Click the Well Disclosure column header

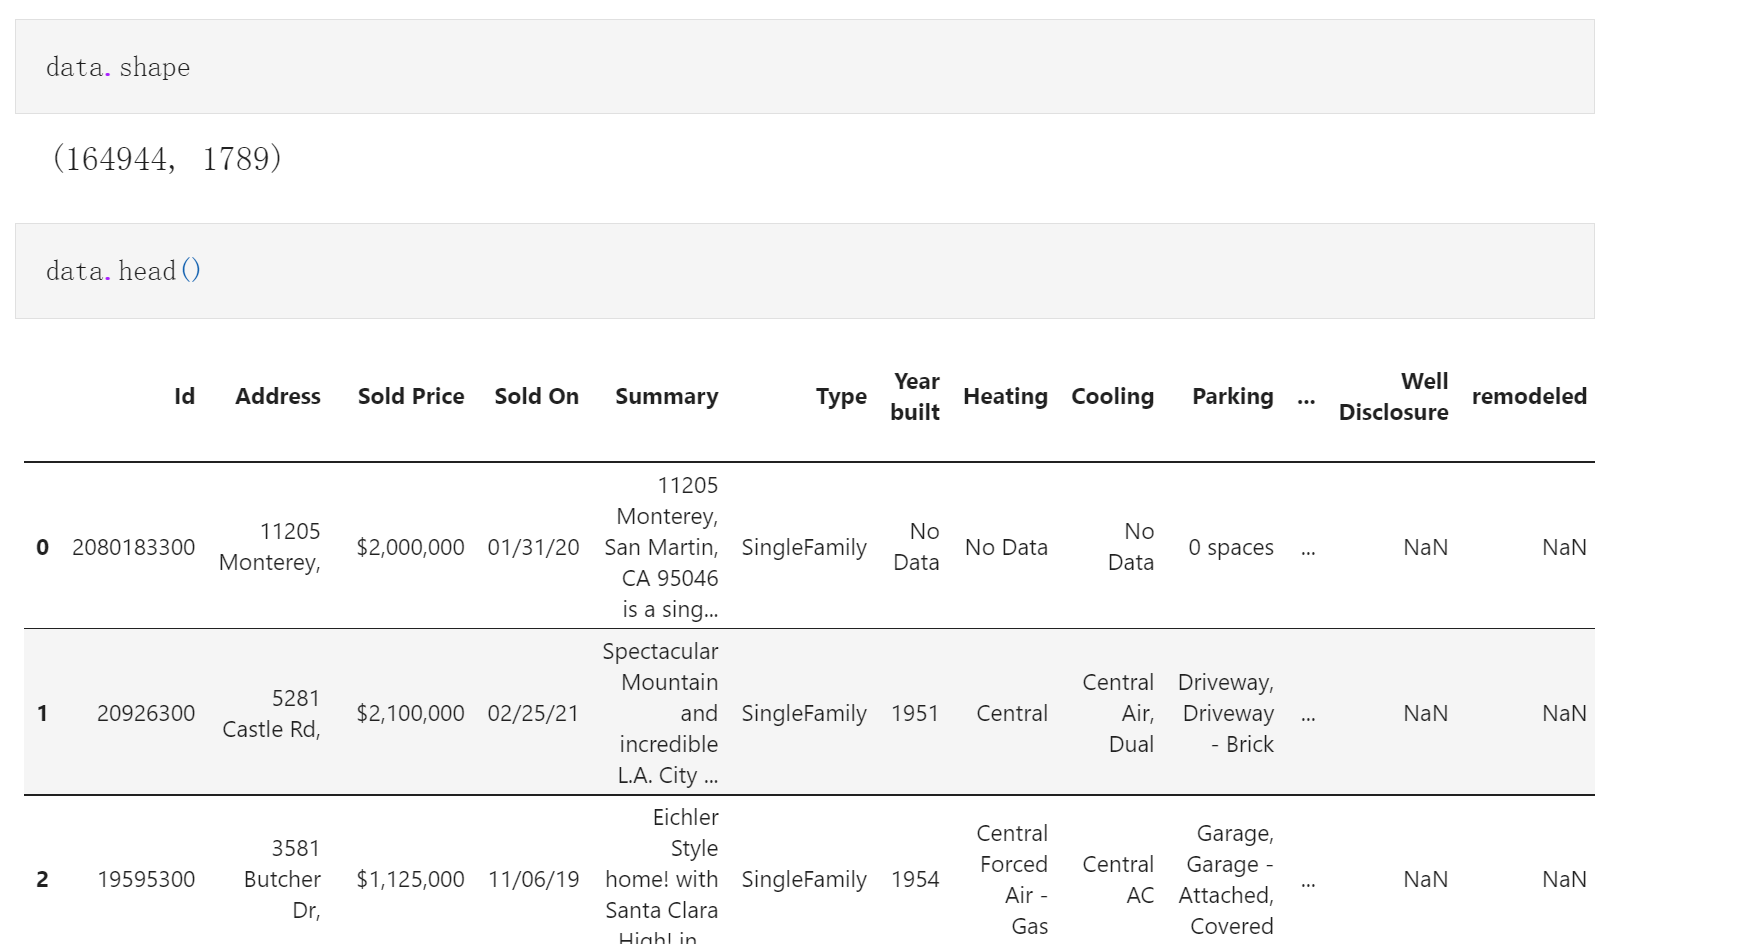tap(1393, 397)
